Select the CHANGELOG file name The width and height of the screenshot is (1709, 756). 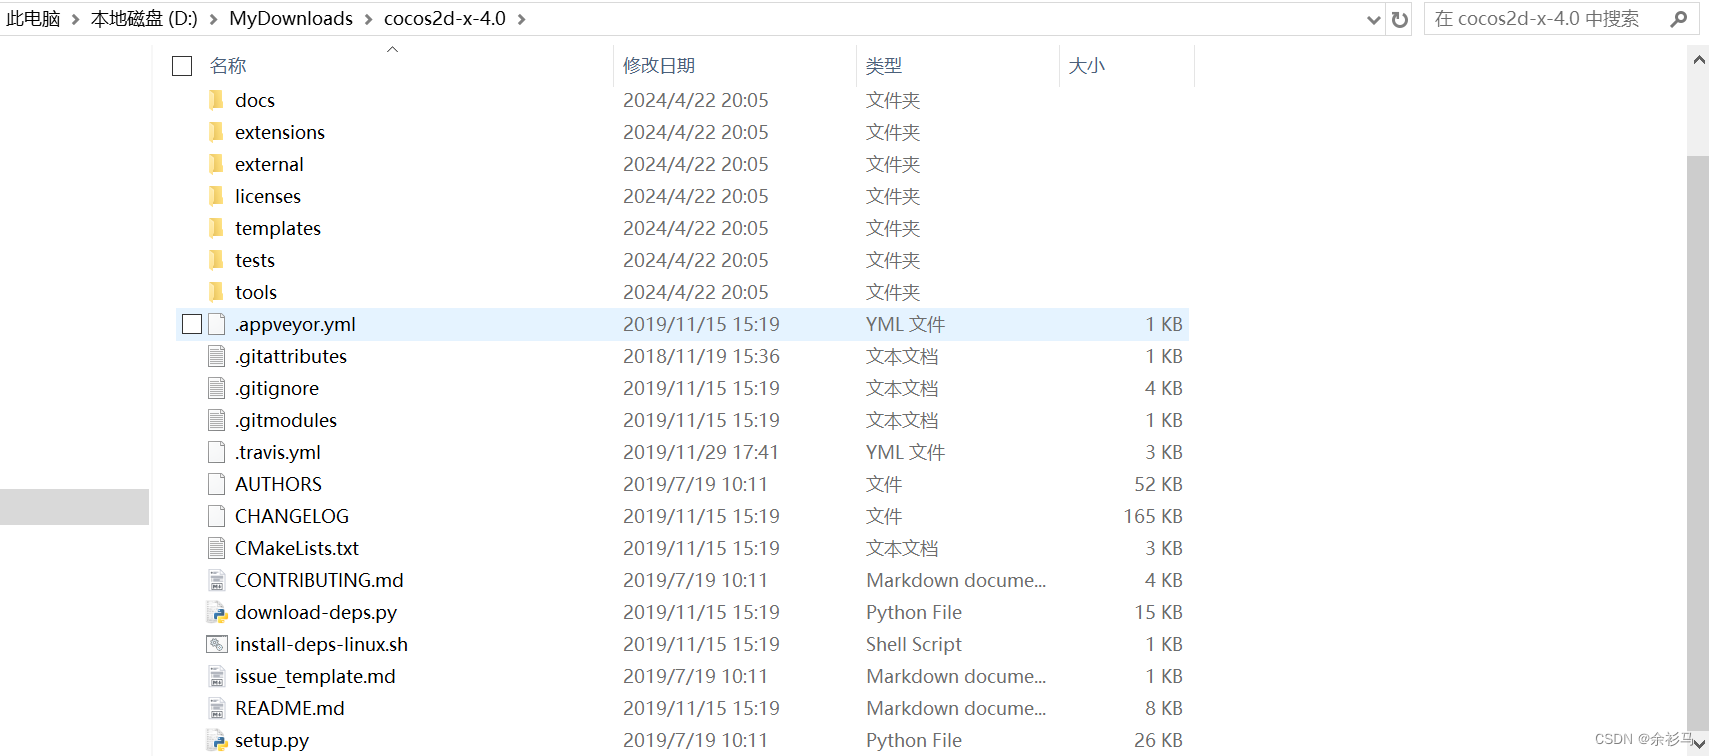tap(292, 516)
